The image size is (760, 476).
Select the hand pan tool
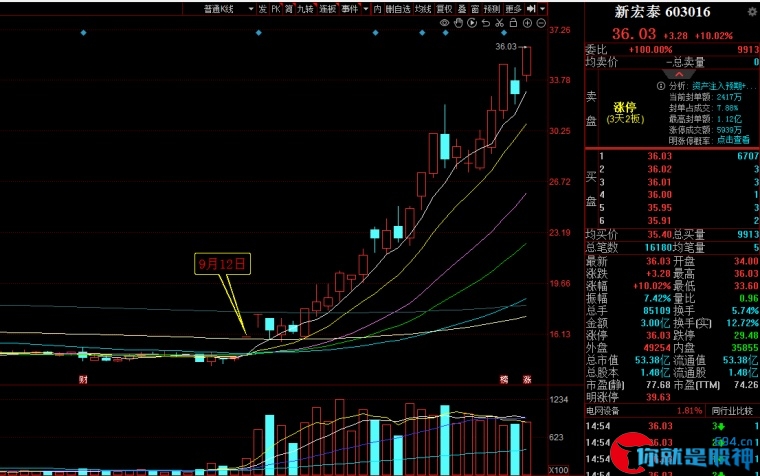(458, 23)
